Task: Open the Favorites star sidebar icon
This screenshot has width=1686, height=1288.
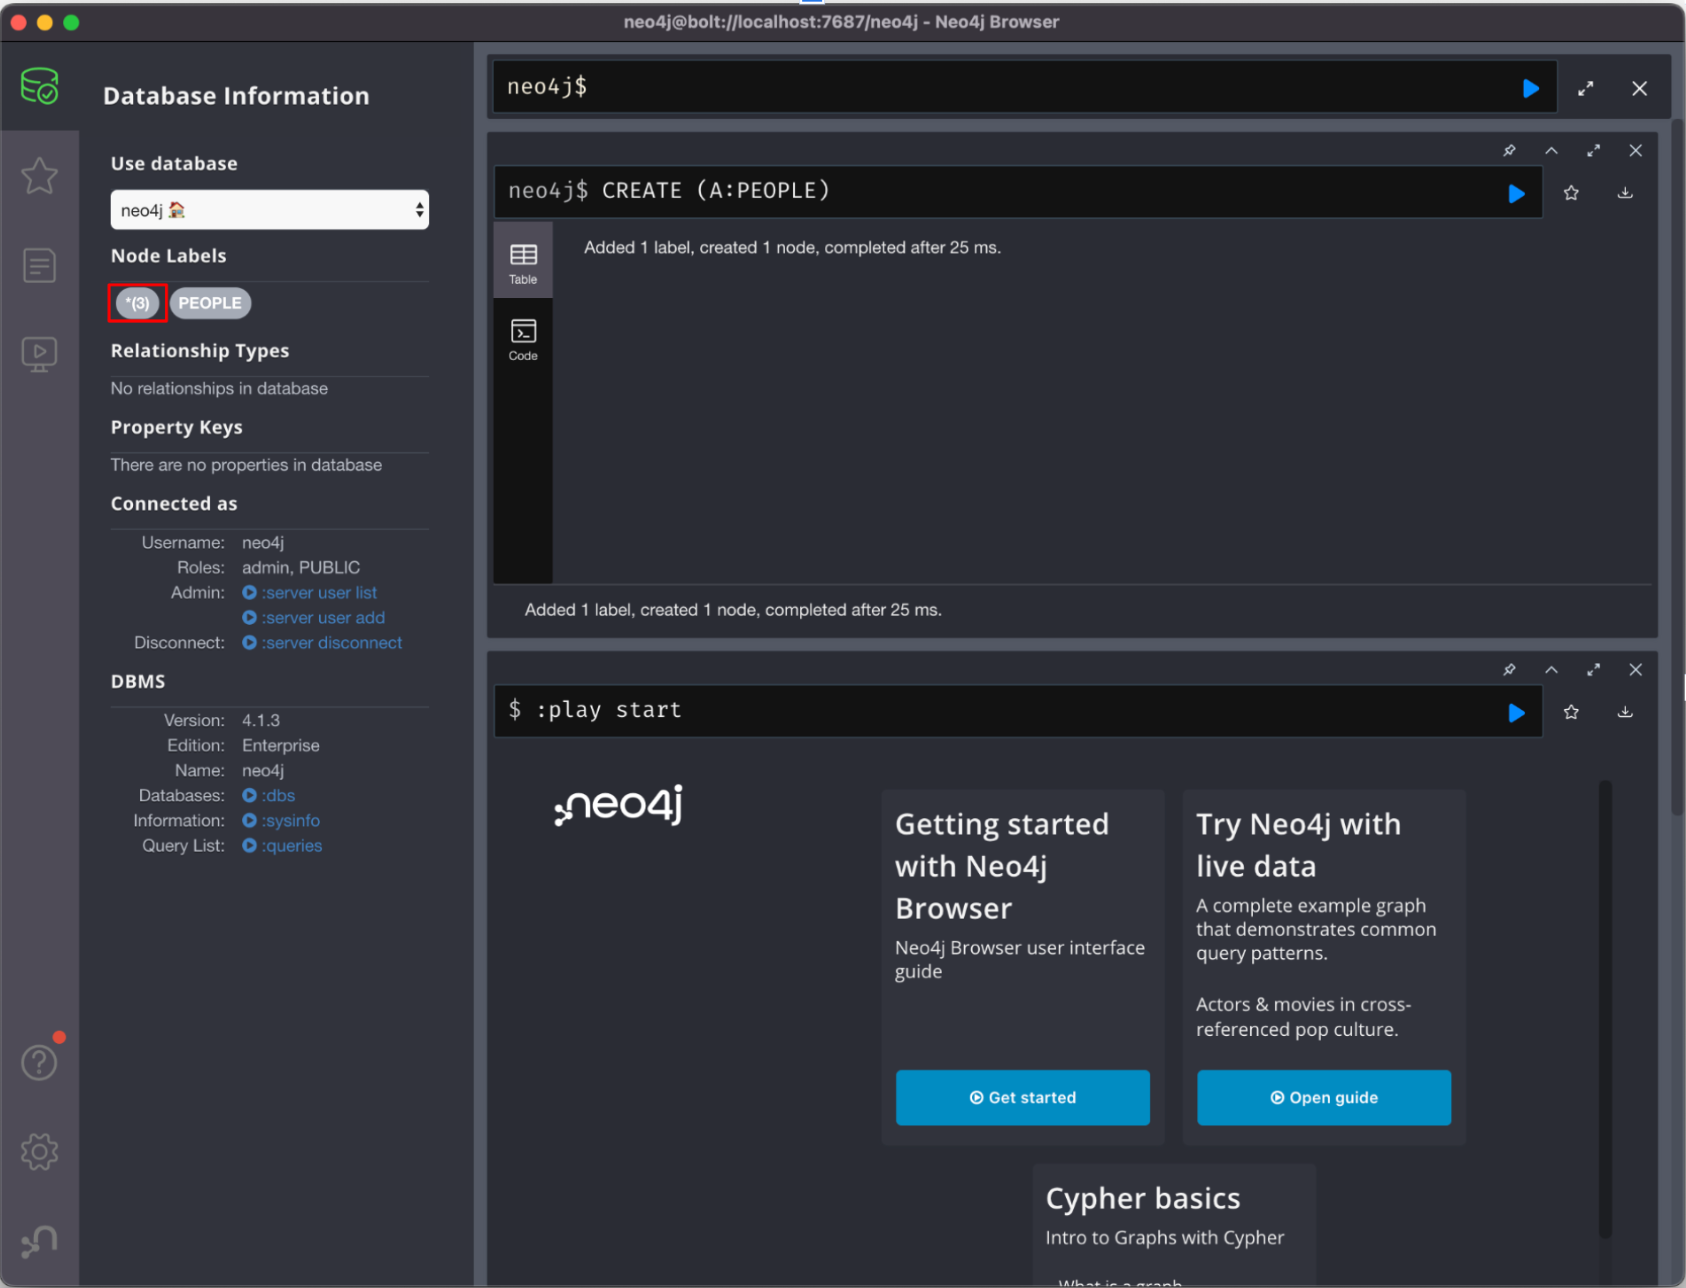Action: tap(39, 176)
